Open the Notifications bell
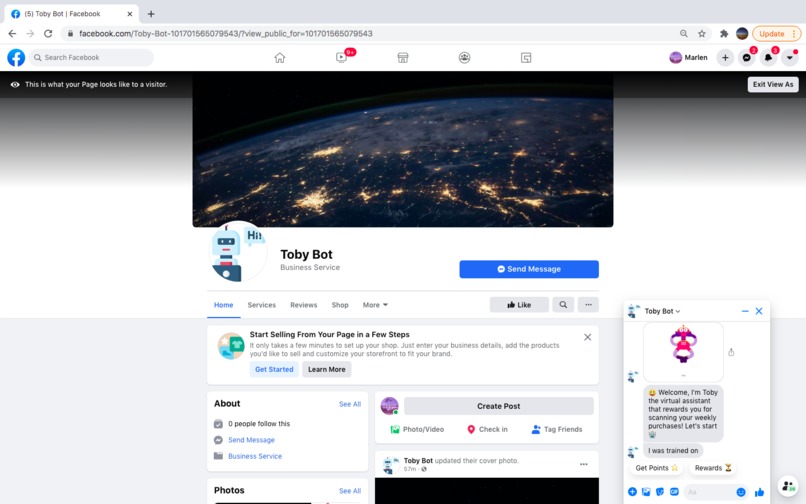This screenshot has width=806, height=504. click(x=768, y=58)
